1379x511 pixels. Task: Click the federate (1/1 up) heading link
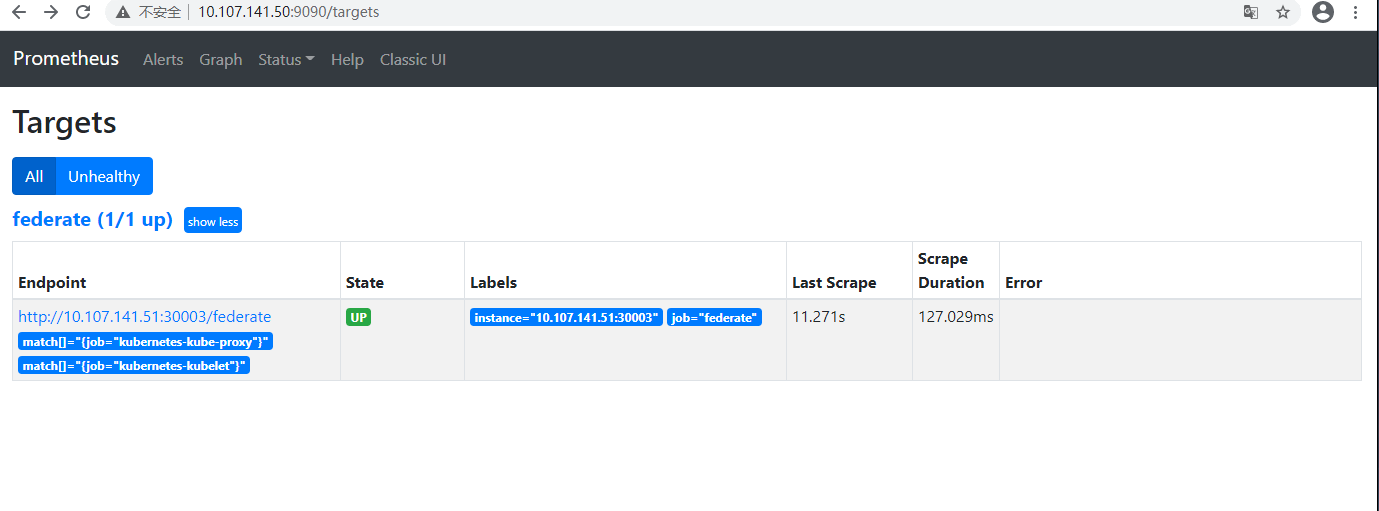(93, 219)
